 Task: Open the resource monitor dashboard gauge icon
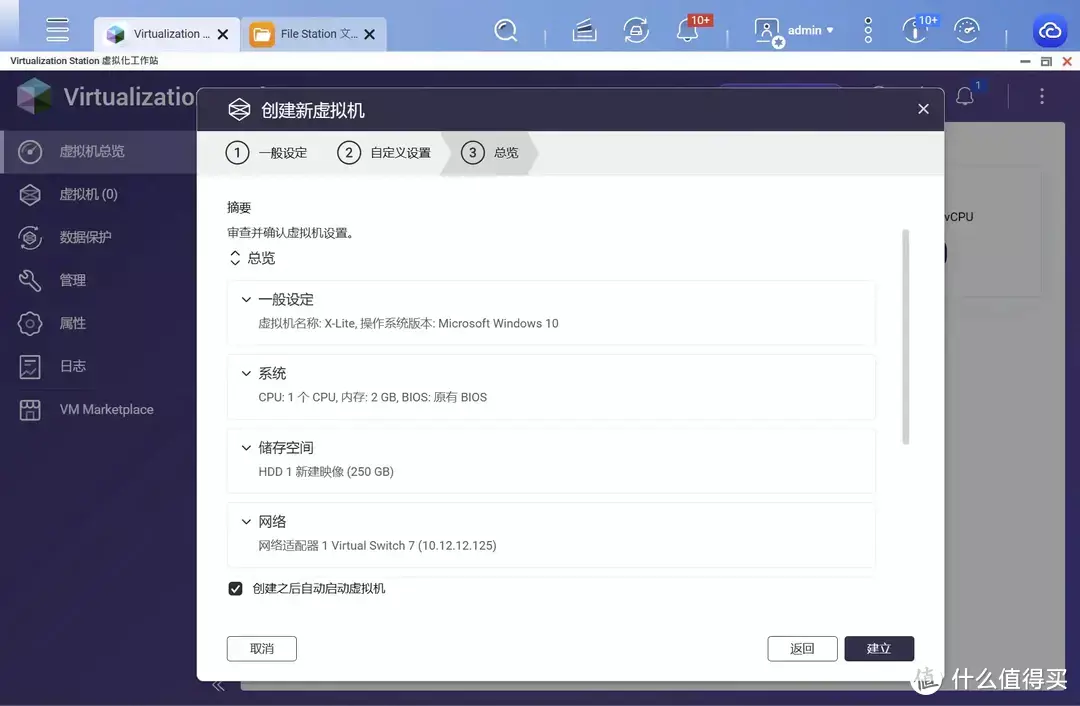point(966,30)
